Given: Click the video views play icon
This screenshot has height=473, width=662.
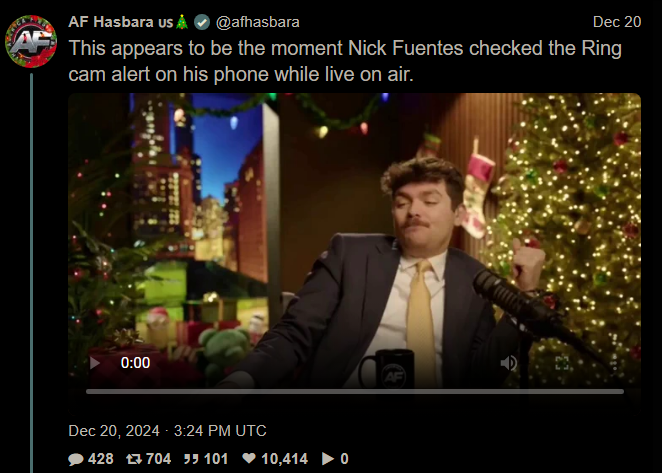Looking at the screenshot, I should [328, 459].
